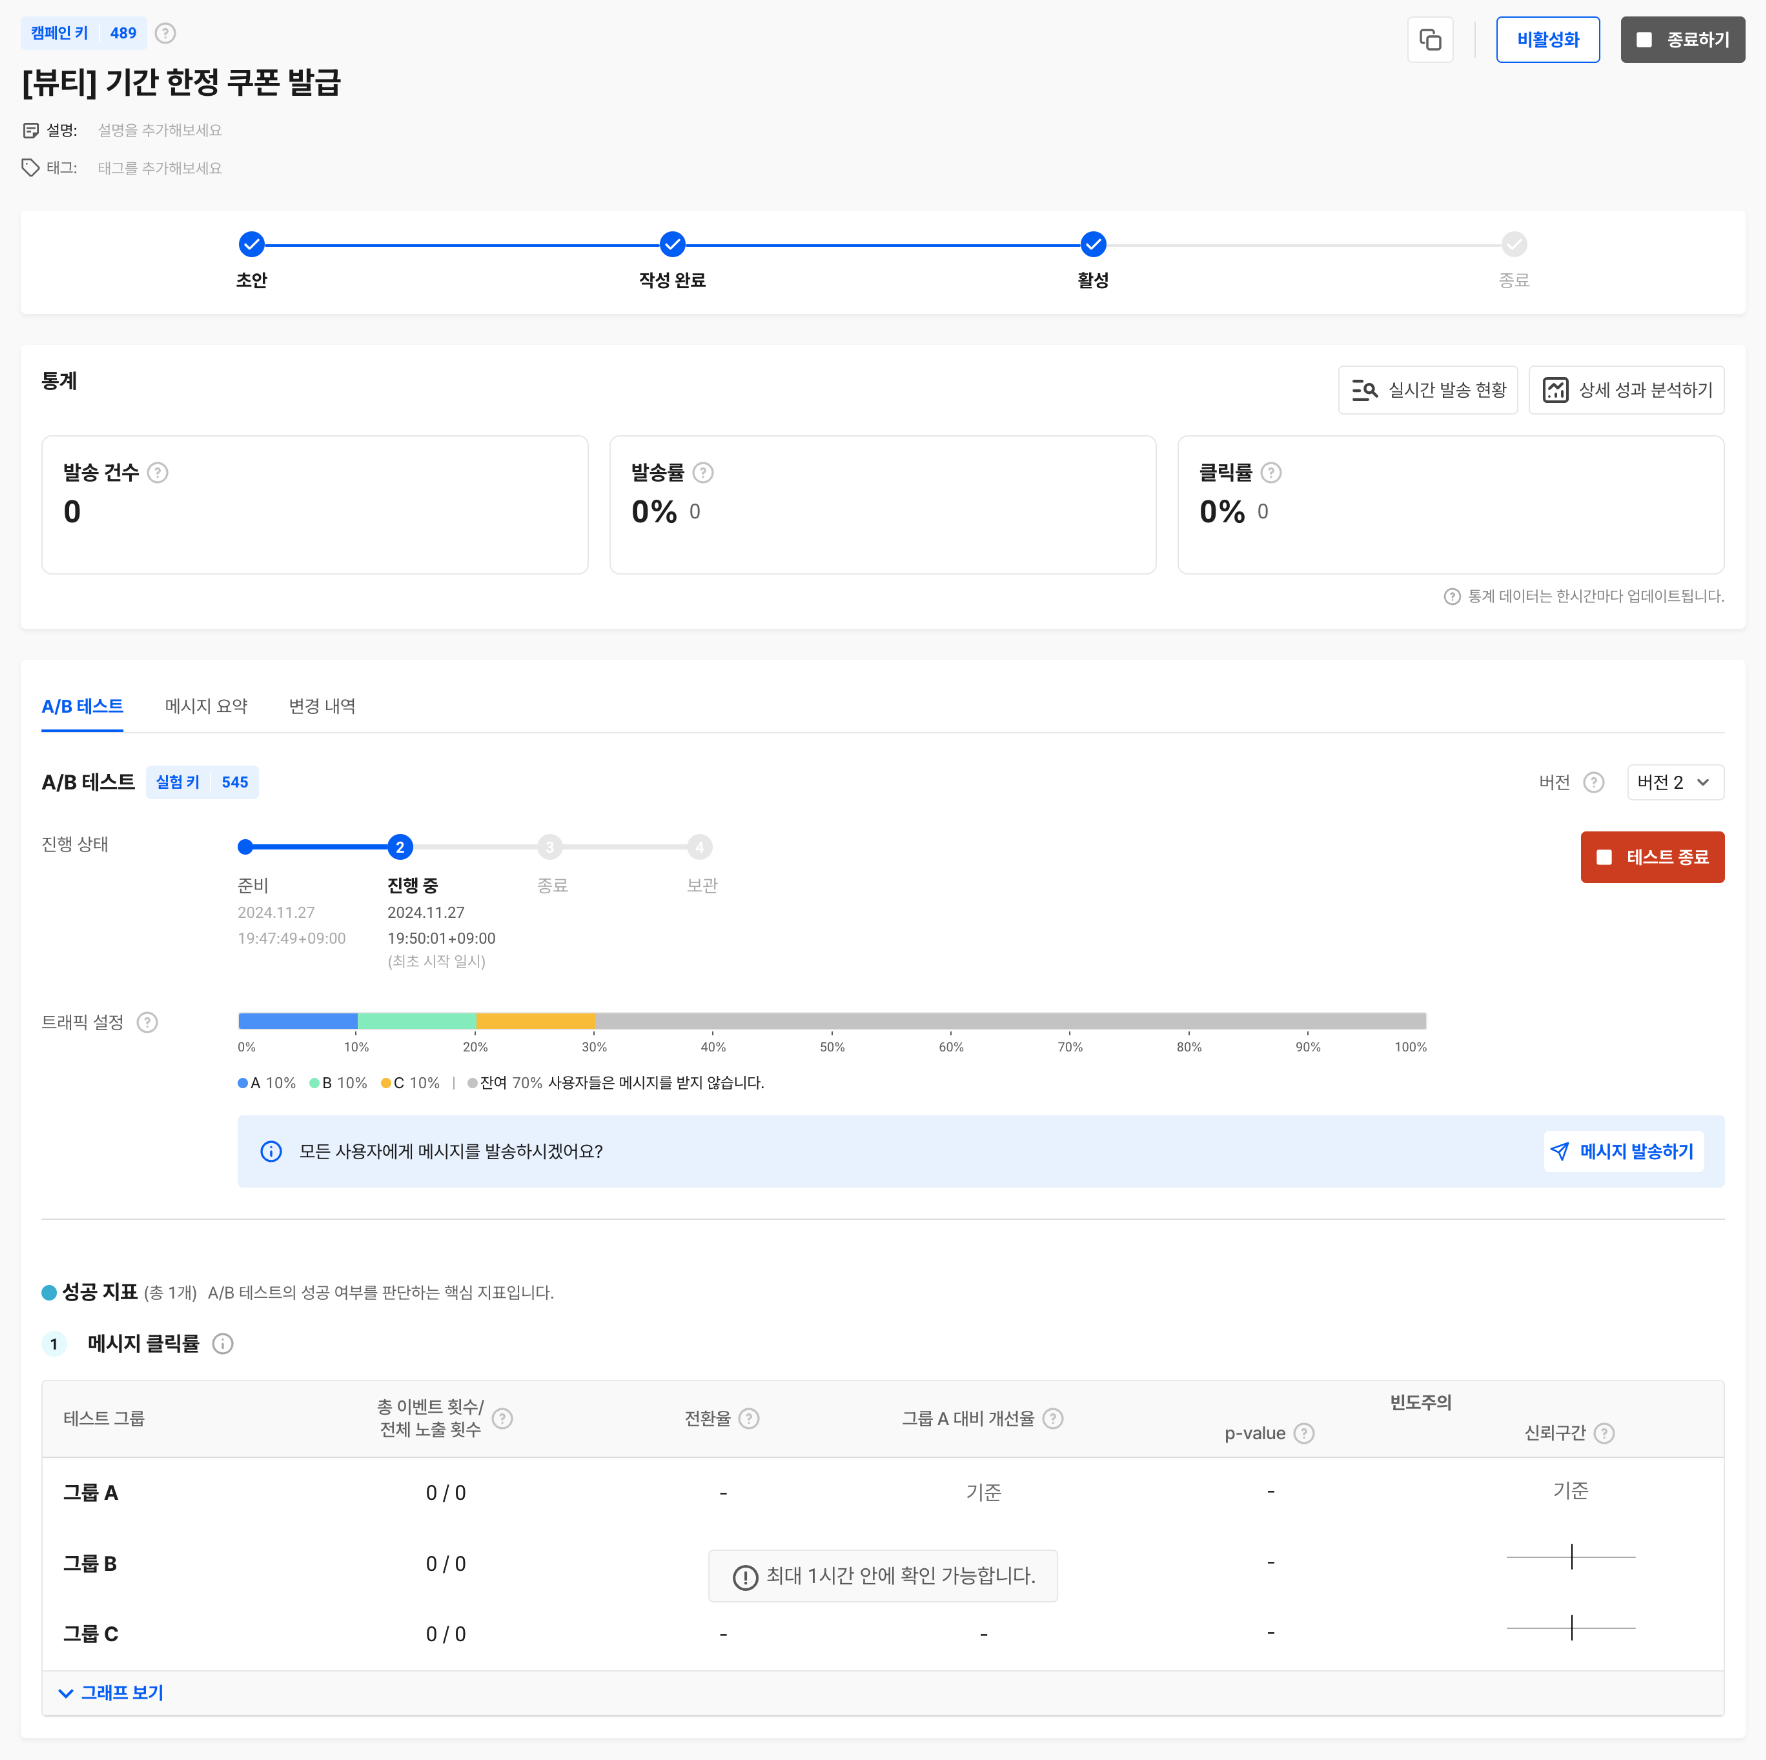Click the 그룹 B confidence interval chart
Viewport: 1766px width, 1760px height.
1571,1557
